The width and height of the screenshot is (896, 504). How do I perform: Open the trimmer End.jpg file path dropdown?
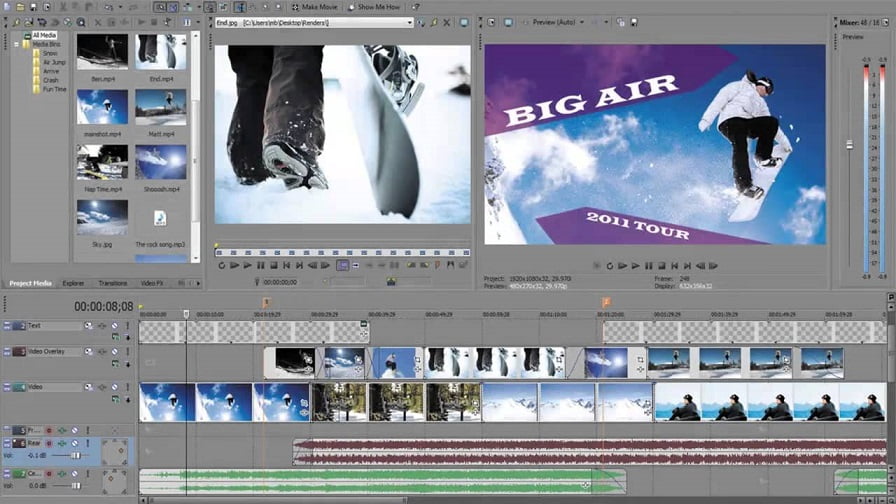(x=409, y=22)
